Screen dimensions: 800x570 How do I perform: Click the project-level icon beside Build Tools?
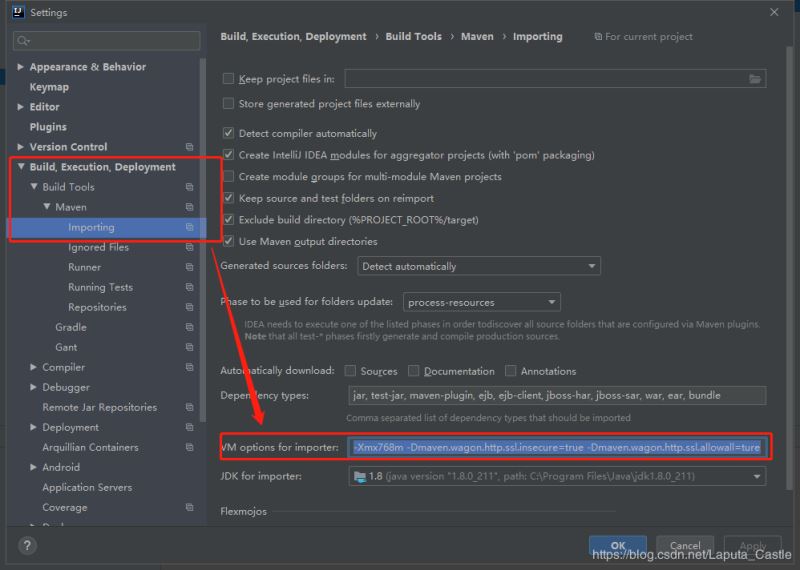(189, 187)
